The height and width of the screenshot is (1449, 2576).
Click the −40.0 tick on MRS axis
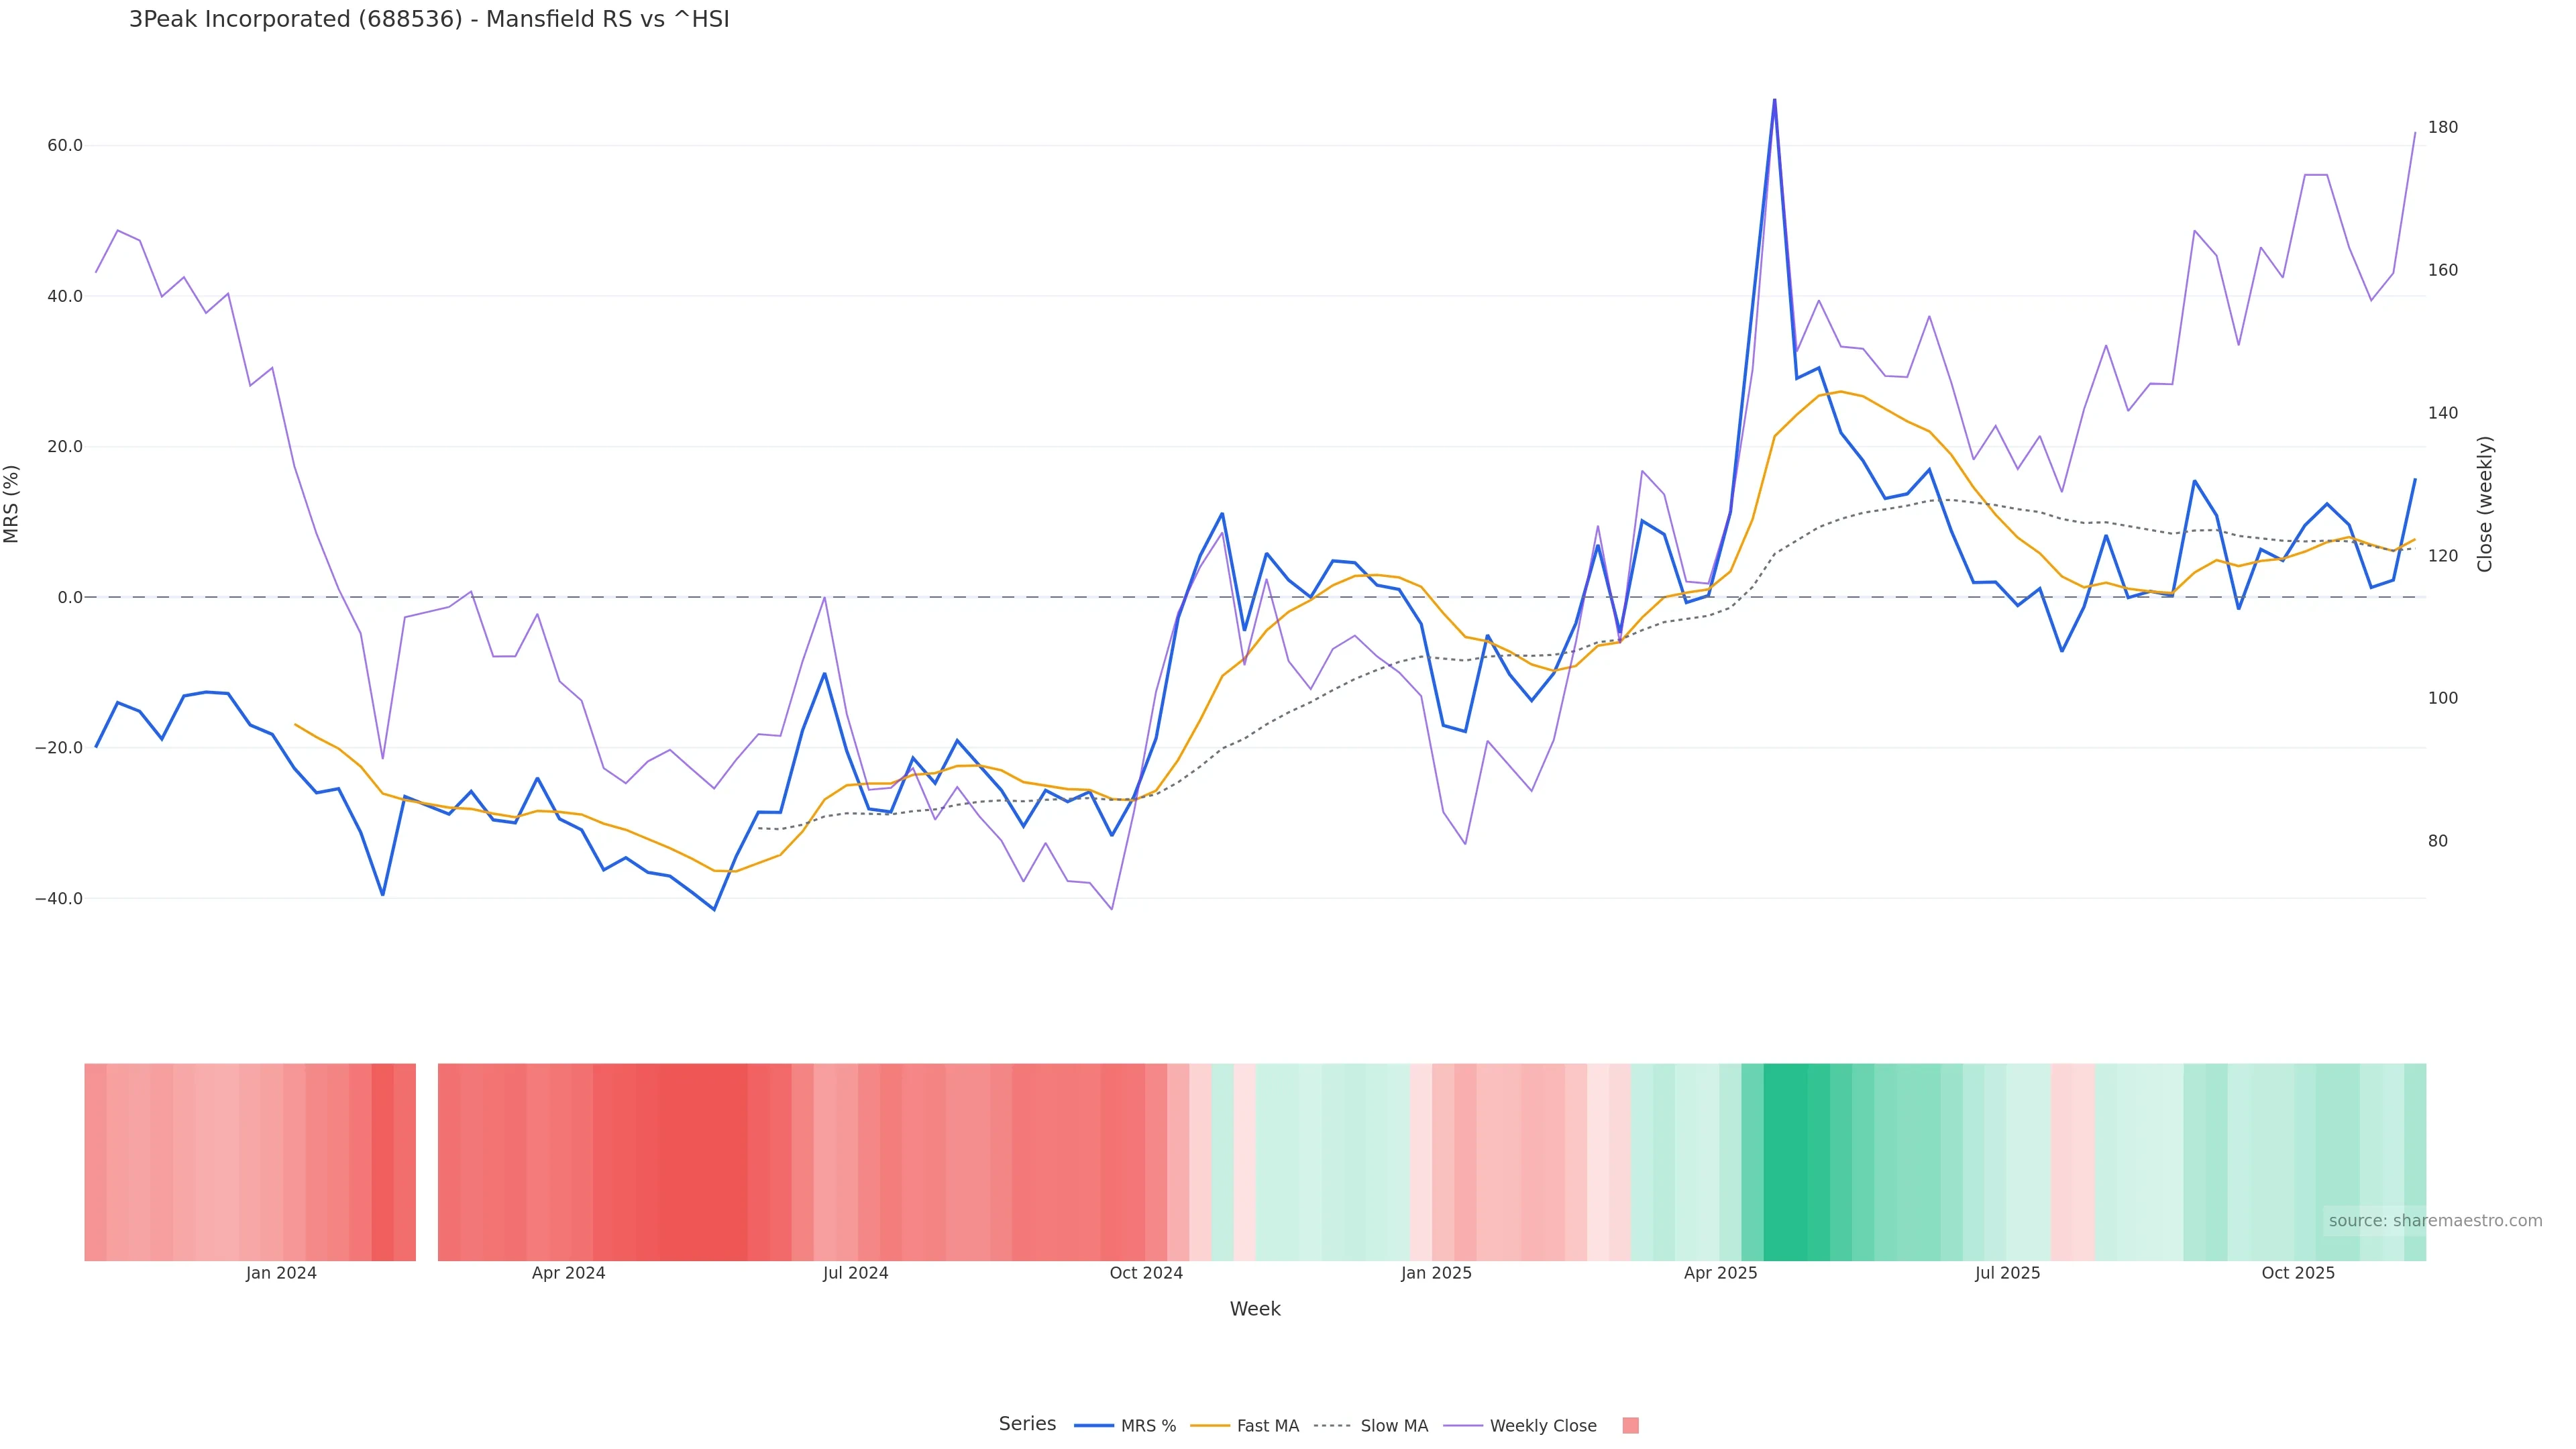point(59,899)
